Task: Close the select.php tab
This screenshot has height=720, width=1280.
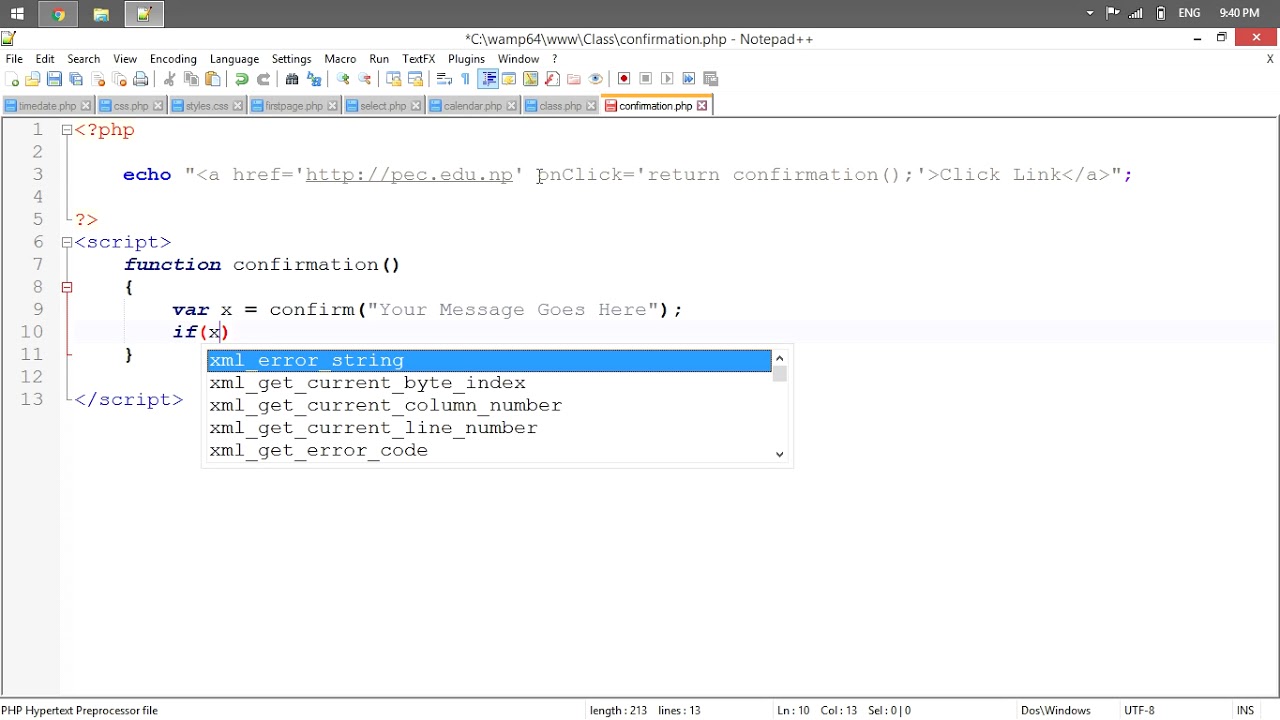Action: tap(416, 106)
